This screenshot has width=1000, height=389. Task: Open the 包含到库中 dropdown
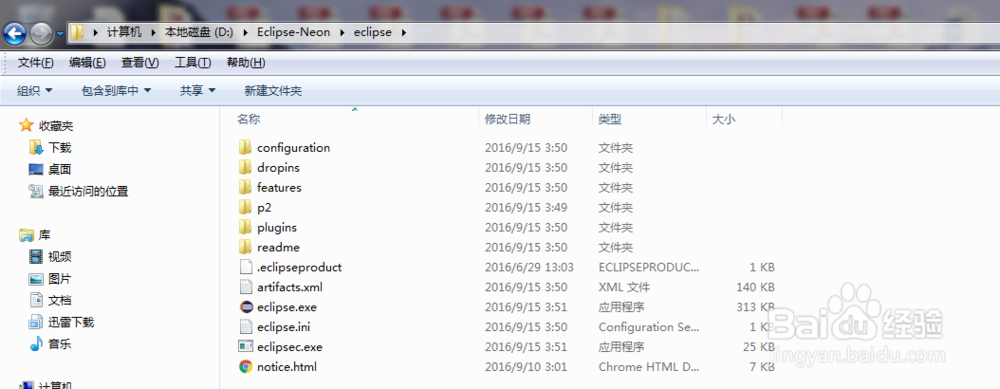(x=116, y=91)
